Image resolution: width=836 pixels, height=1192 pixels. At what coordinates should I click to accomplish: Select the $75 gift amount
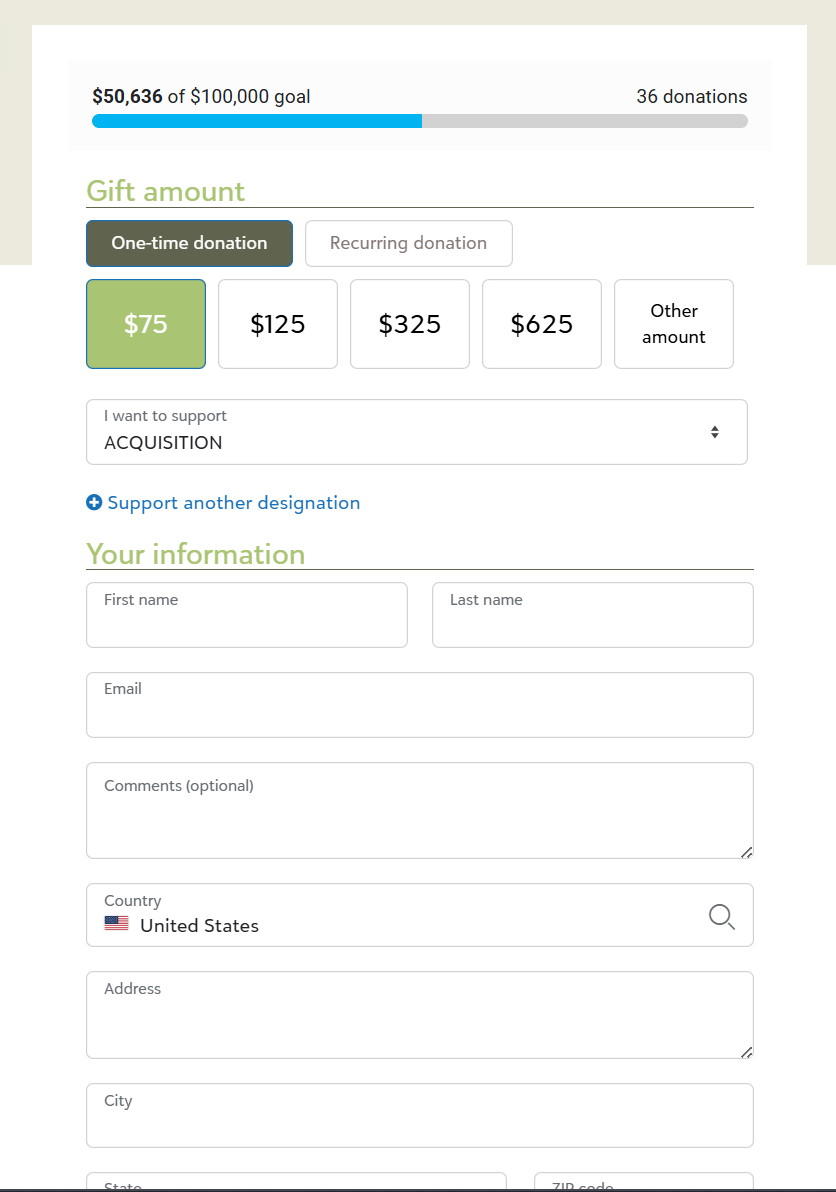(146, 323)
